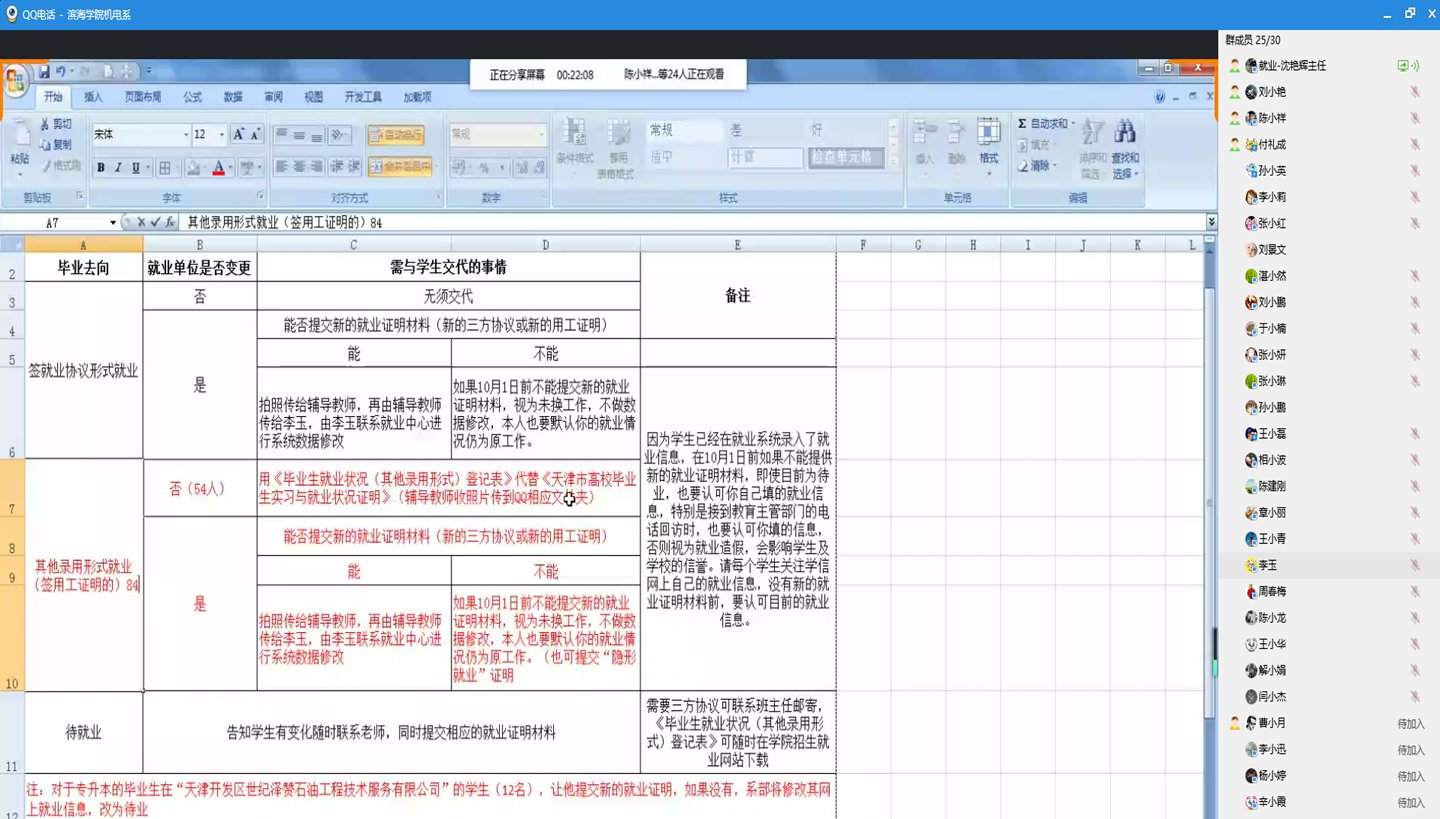Open the 页面布局 (Page Layout) ribbon tab
The width and height of the screenshot is (1440, 819).
pos(143,97)
